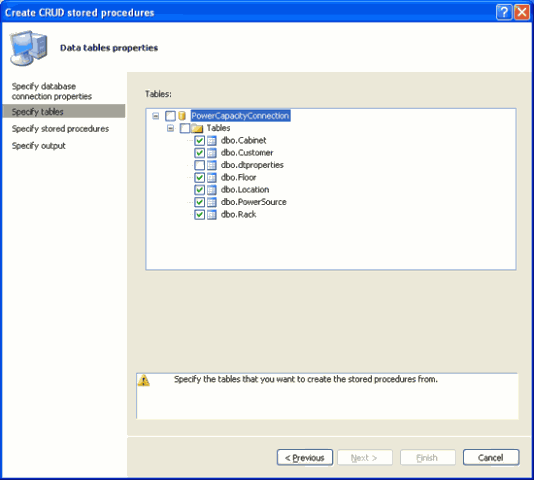Go to the Specify stored procedures step
Viewport: 534px width, 480px height.
click(60, 129)
